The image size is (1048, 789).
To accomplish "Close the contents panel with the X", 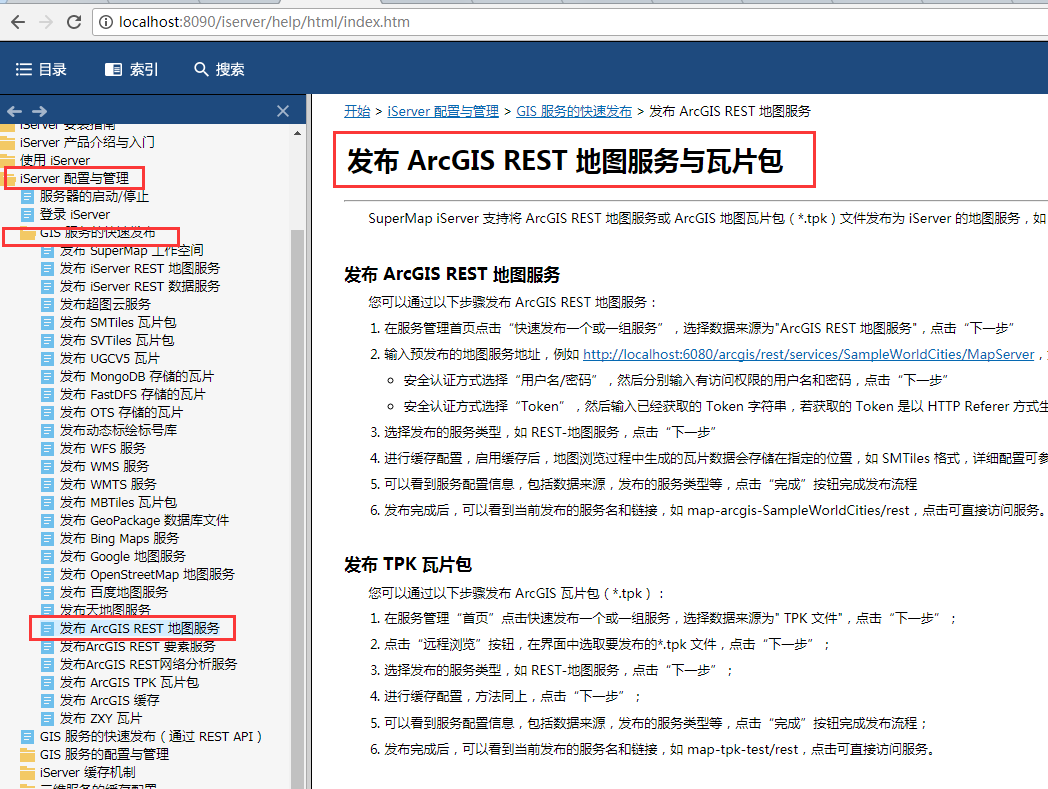I will pos(283,111).
